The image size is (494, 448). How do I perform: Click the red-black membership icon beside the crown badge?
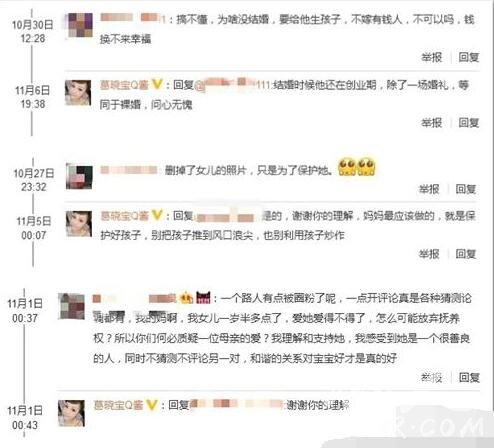pos(203,297)
